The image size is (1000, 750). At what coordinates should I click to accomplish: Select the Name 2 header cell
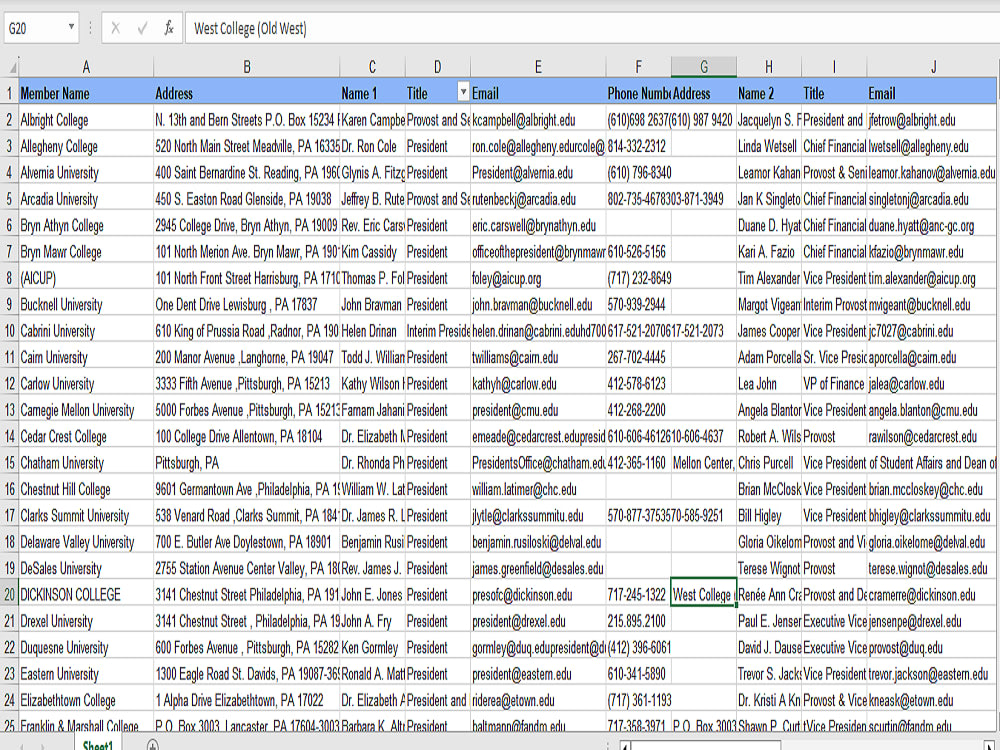coord(768,93)
